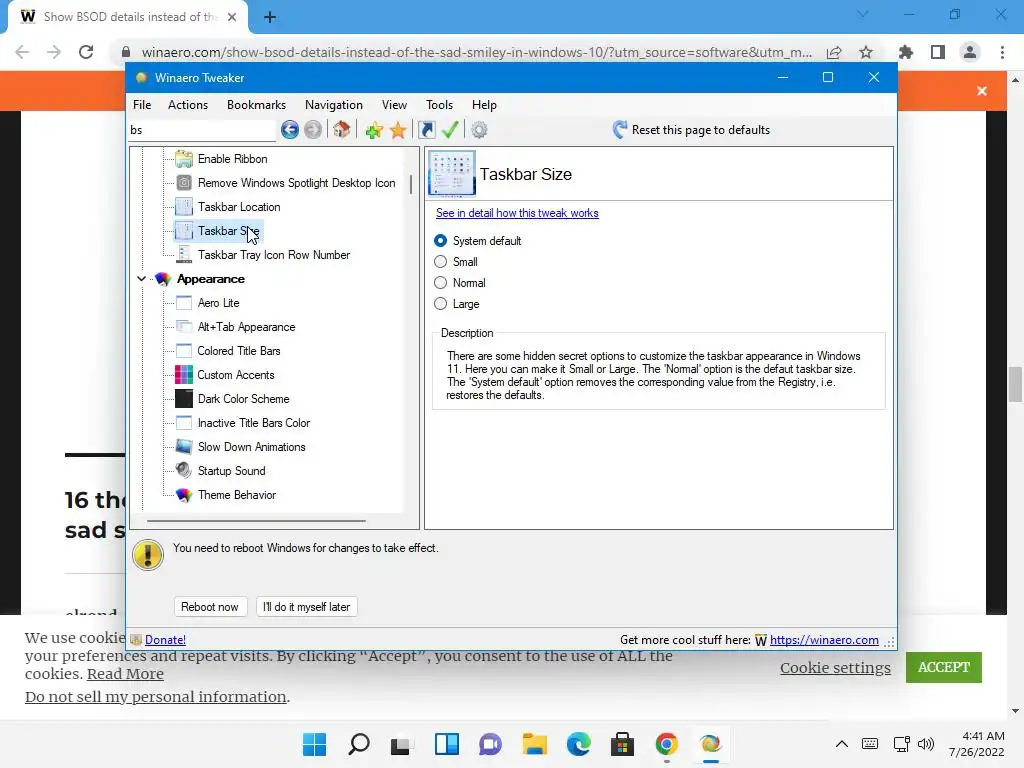Click the tree horizontal scrollbar
Image resolution: width=1024 pixels, height=768 pixels.
pos(256,521)
